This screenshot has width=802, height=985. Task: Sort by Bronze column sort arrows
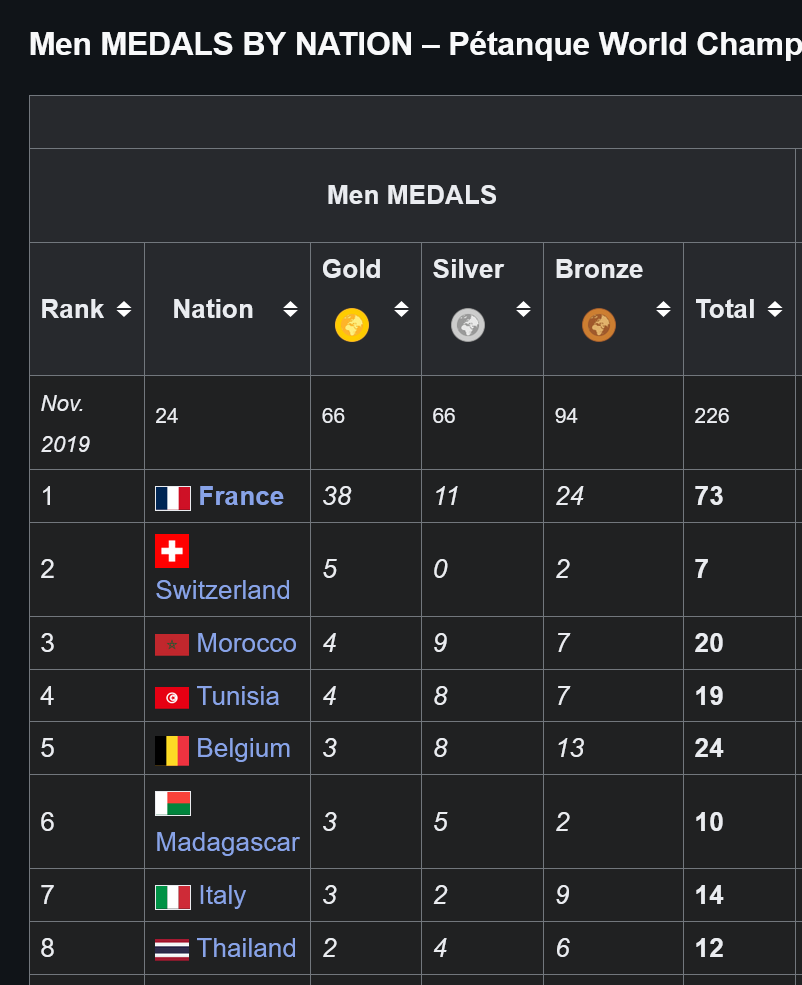[x=663, y=309]
